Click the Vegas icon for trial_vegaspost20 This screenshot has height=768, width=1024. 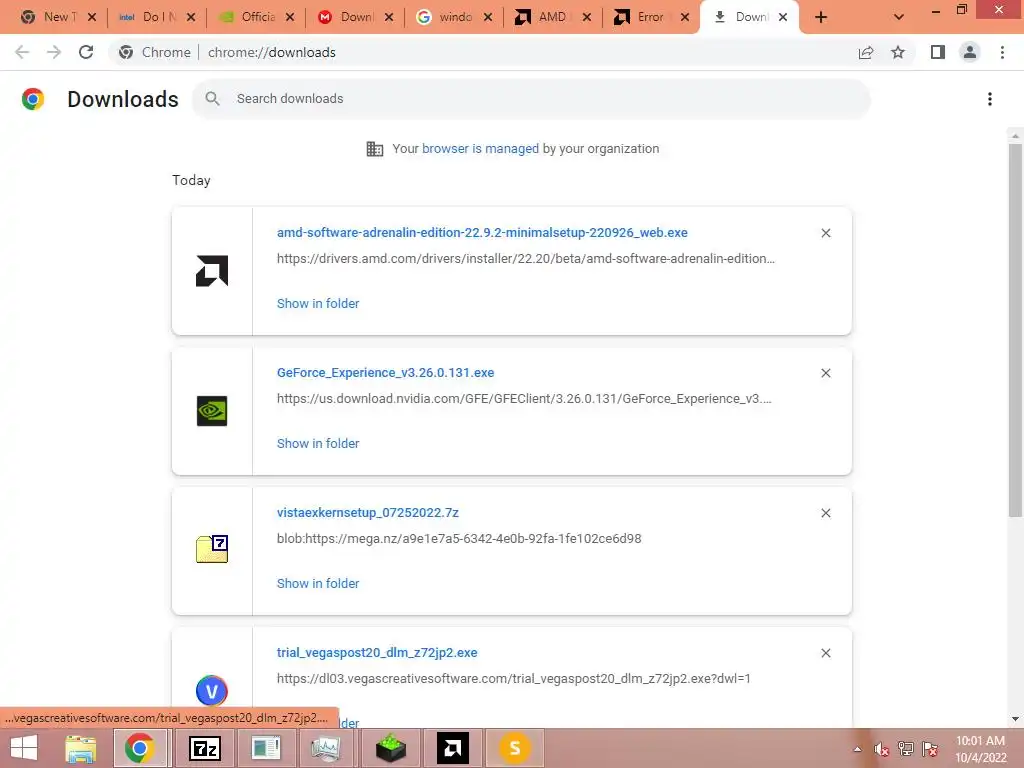coord(212,690)
